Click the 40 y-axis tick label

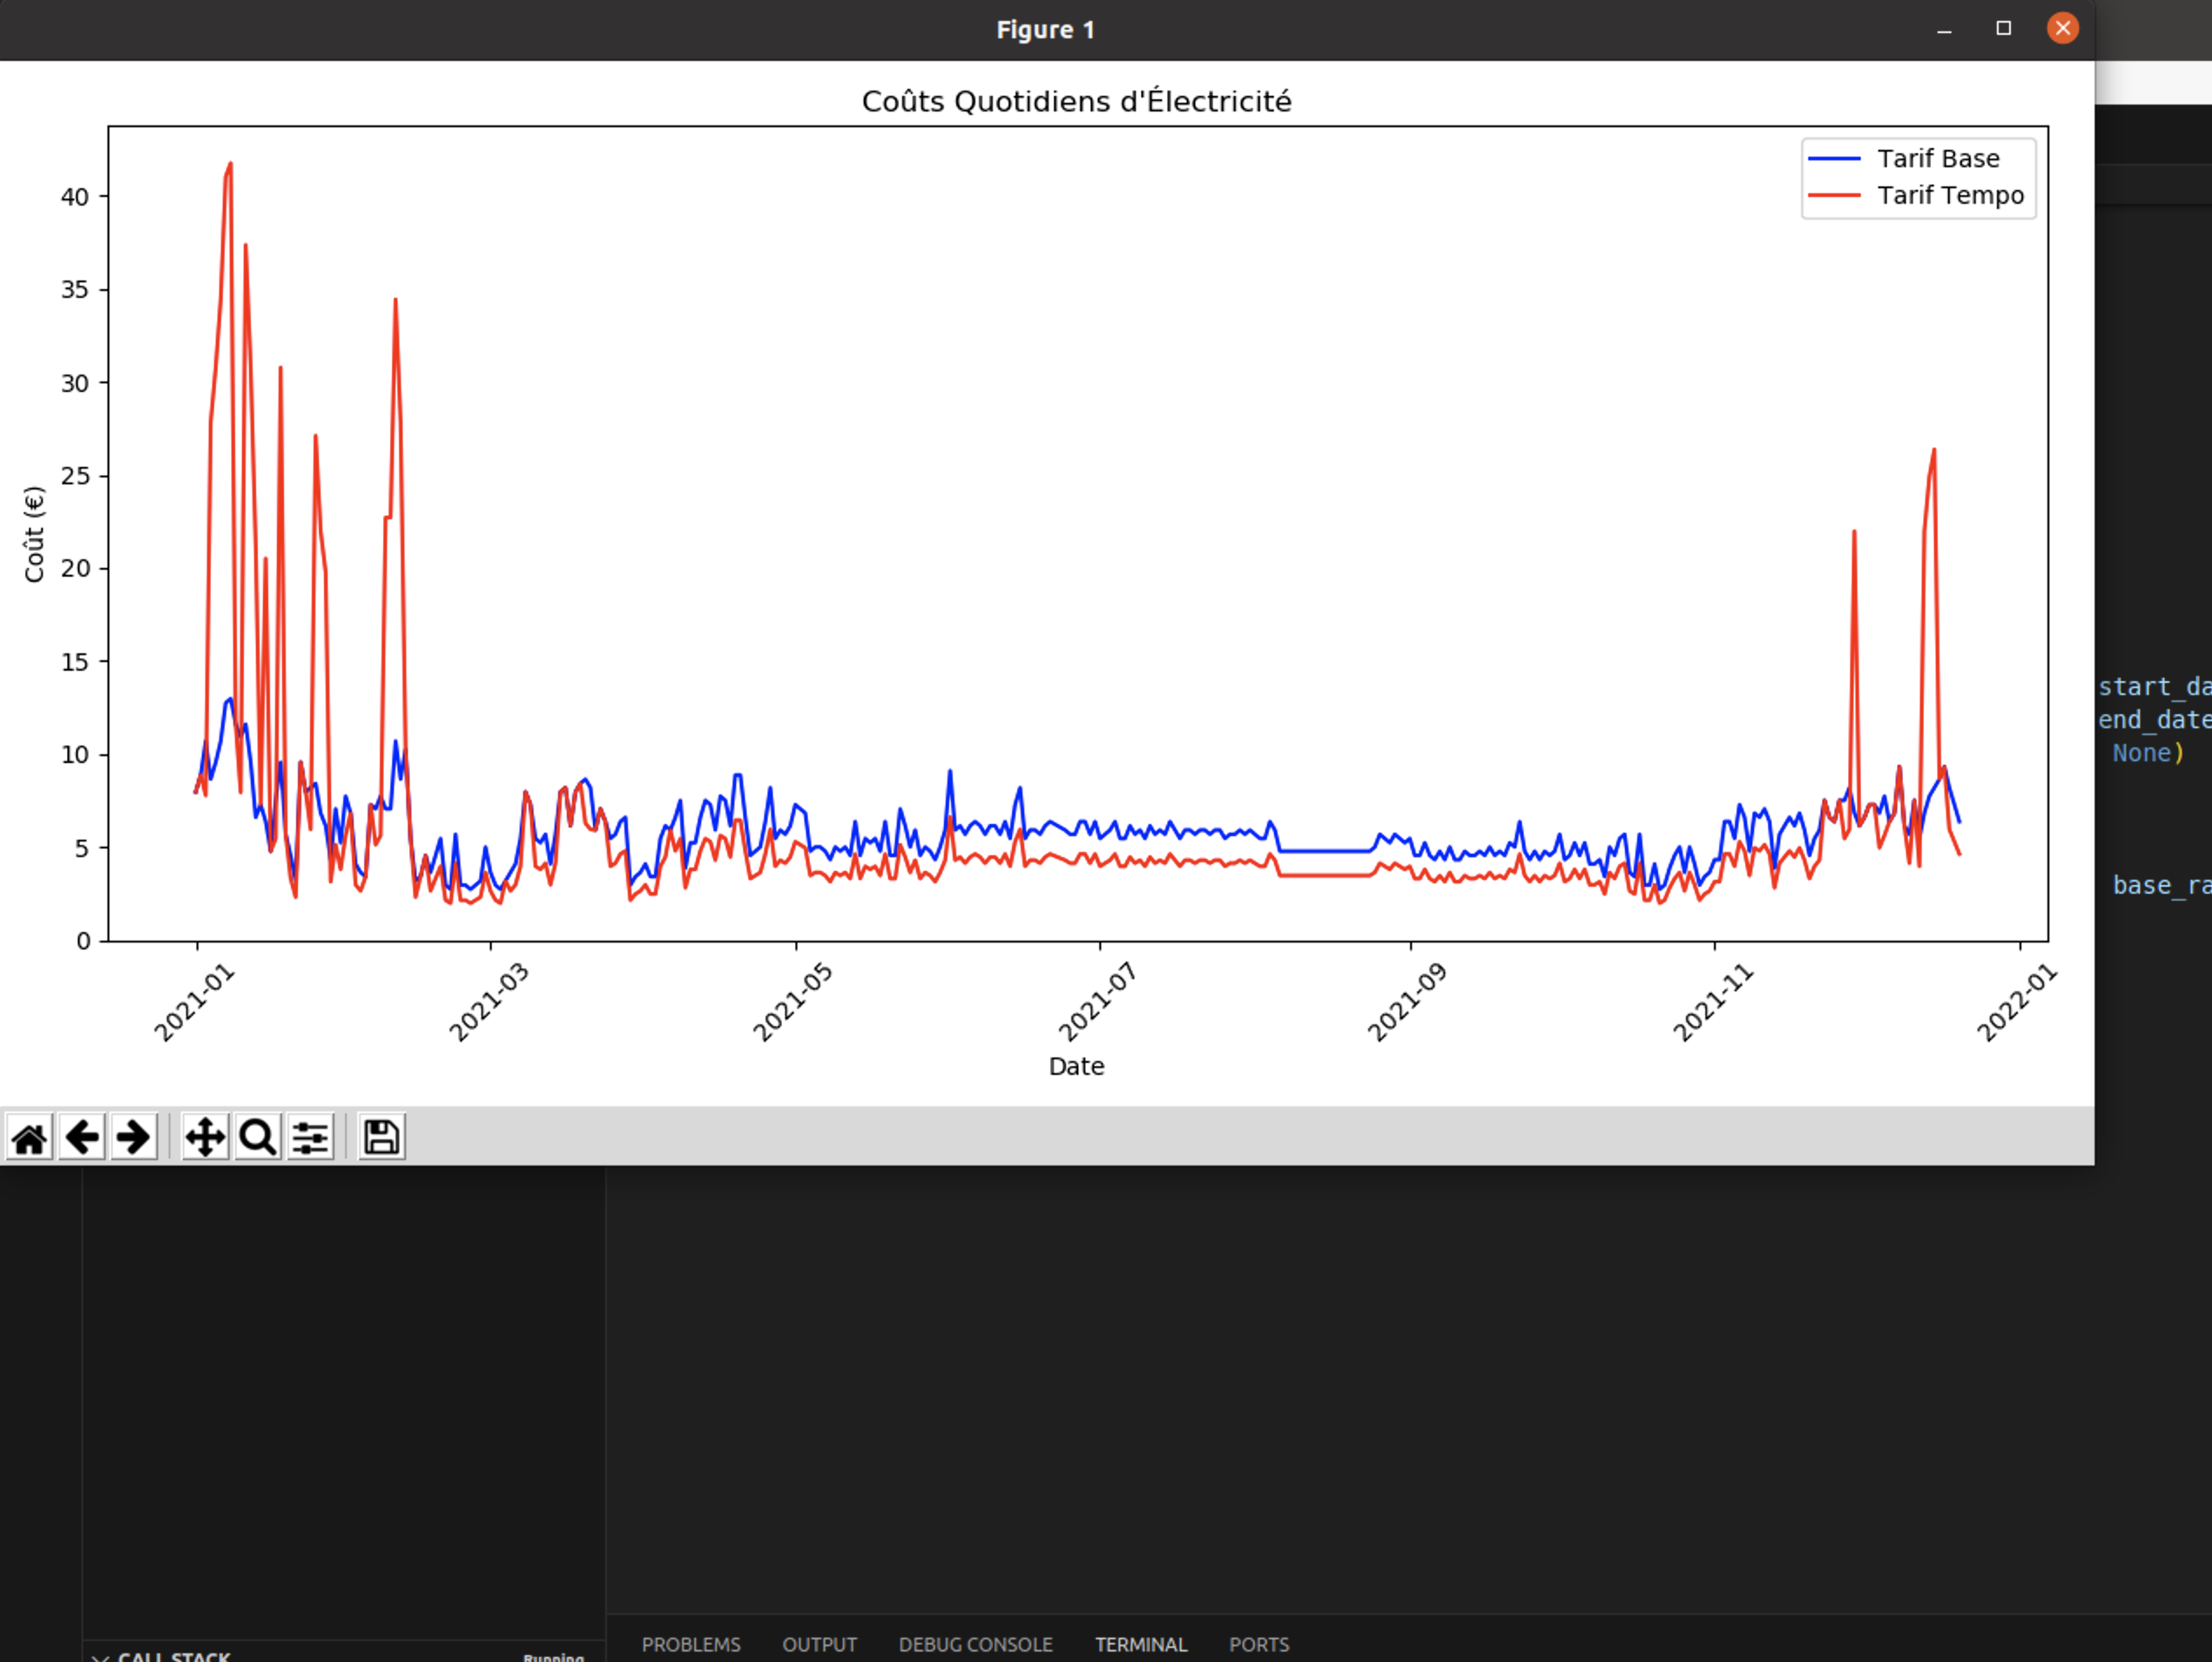75,197
